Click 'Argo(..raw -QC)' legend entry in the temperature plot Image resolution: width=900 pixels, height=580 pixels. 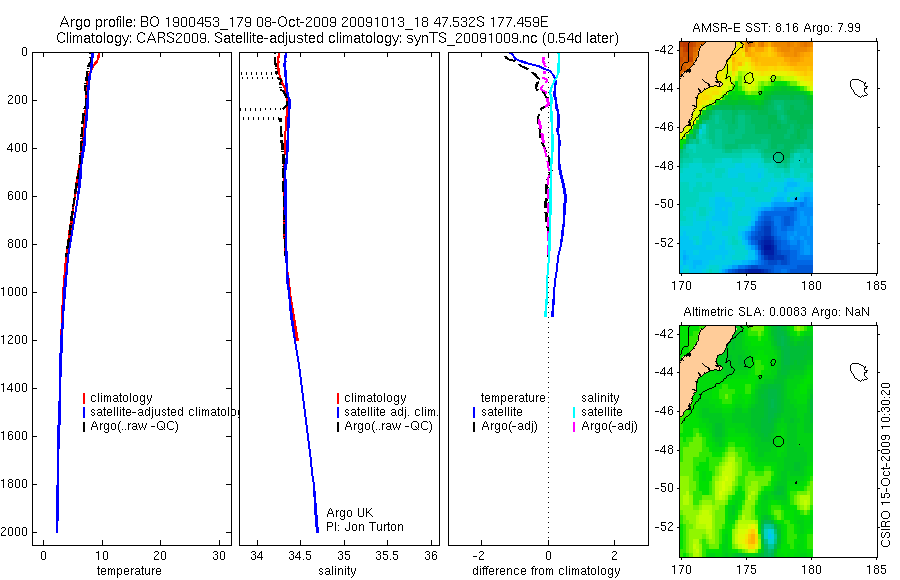[134, 426]
